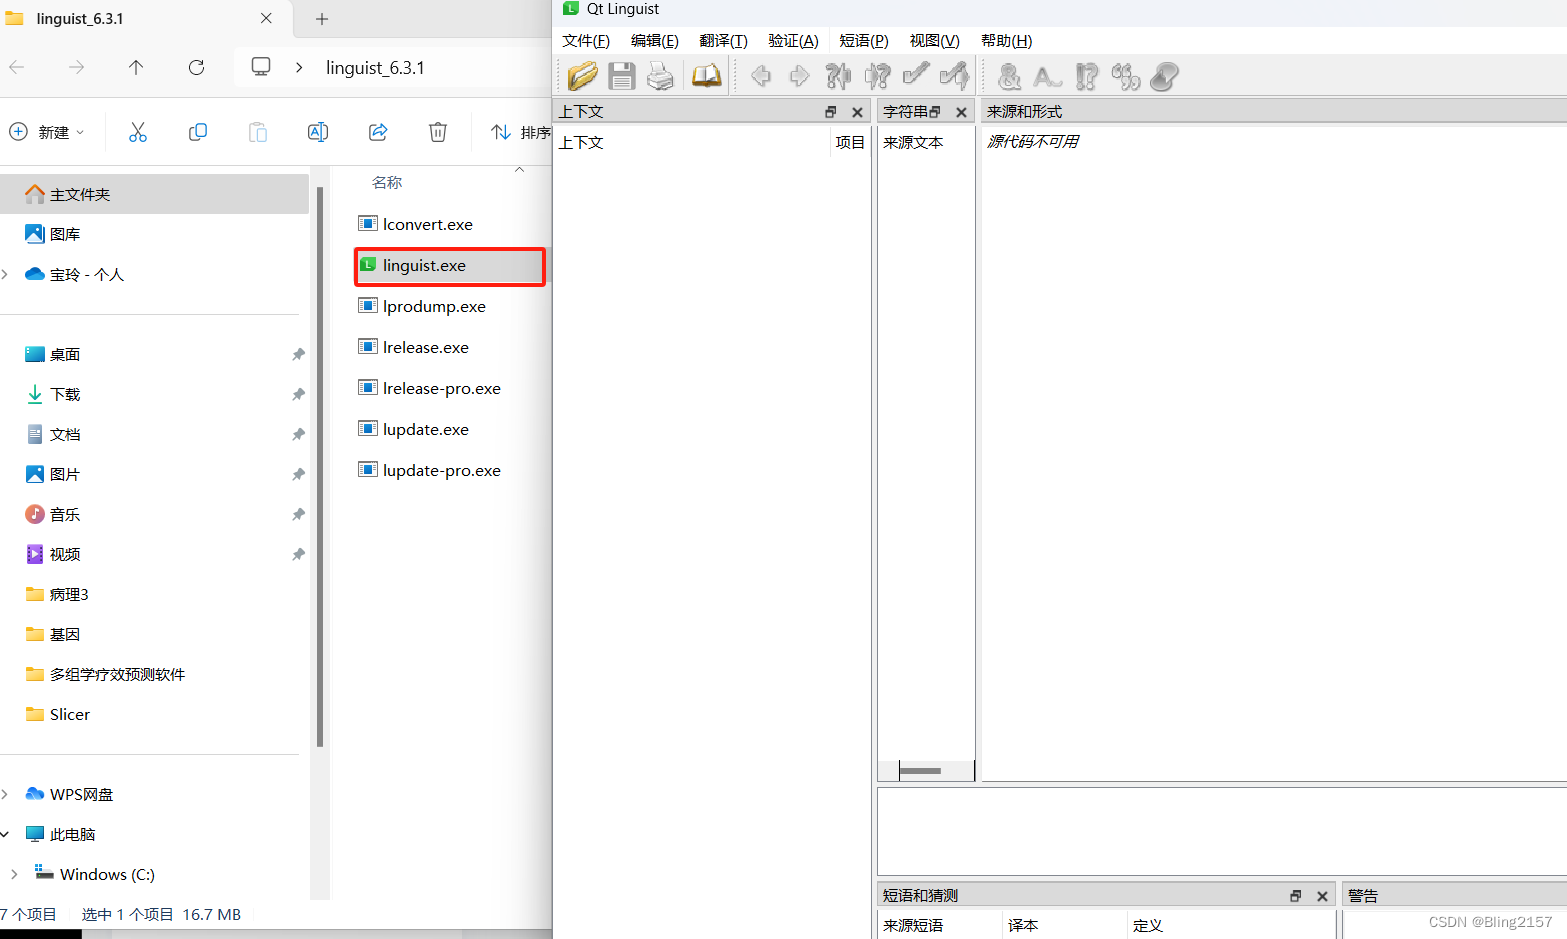Float the 短语和猜测 dock panel
This screenshot has width=1567, height=939.
1295,896
